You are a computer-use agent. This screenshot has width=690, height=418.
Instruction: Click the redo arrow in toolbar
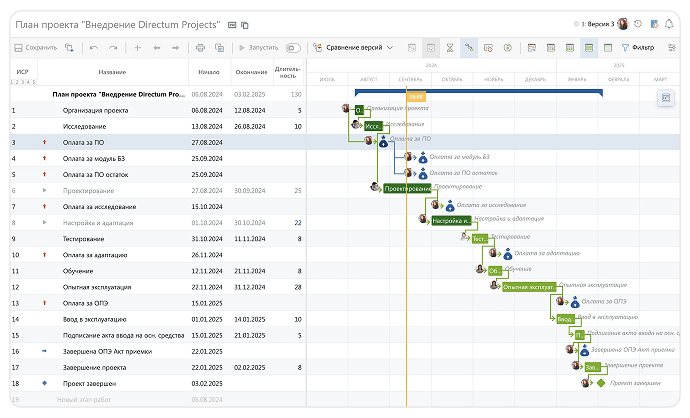(113, 47)
